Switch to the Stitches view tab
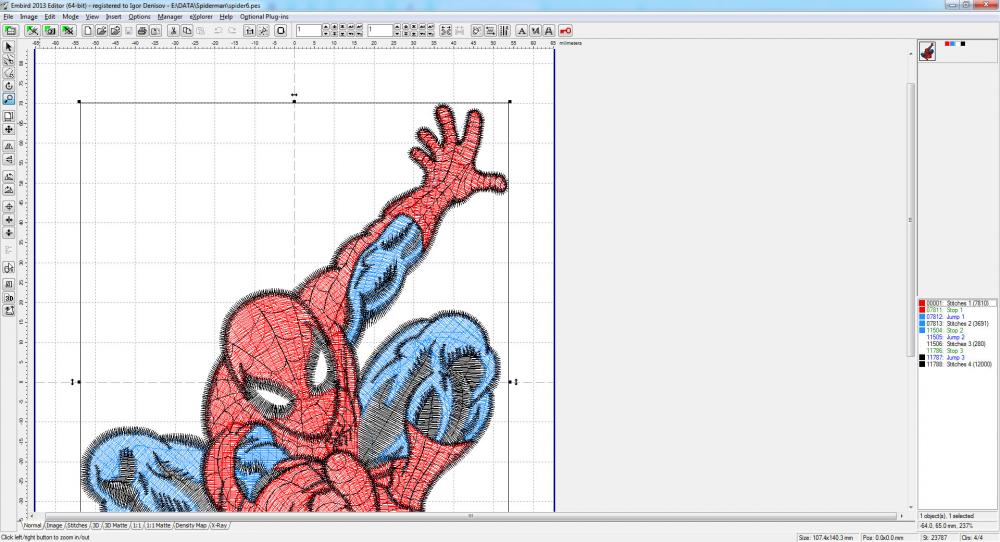 [x=77, y=525]
